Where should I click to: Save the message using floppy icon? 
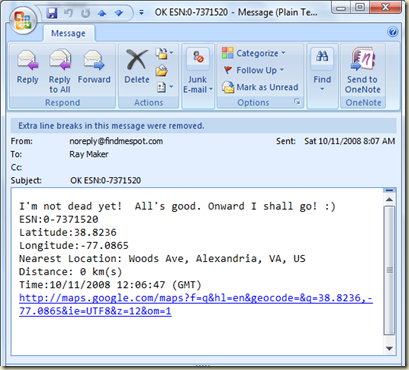click(x=52, y=13)
